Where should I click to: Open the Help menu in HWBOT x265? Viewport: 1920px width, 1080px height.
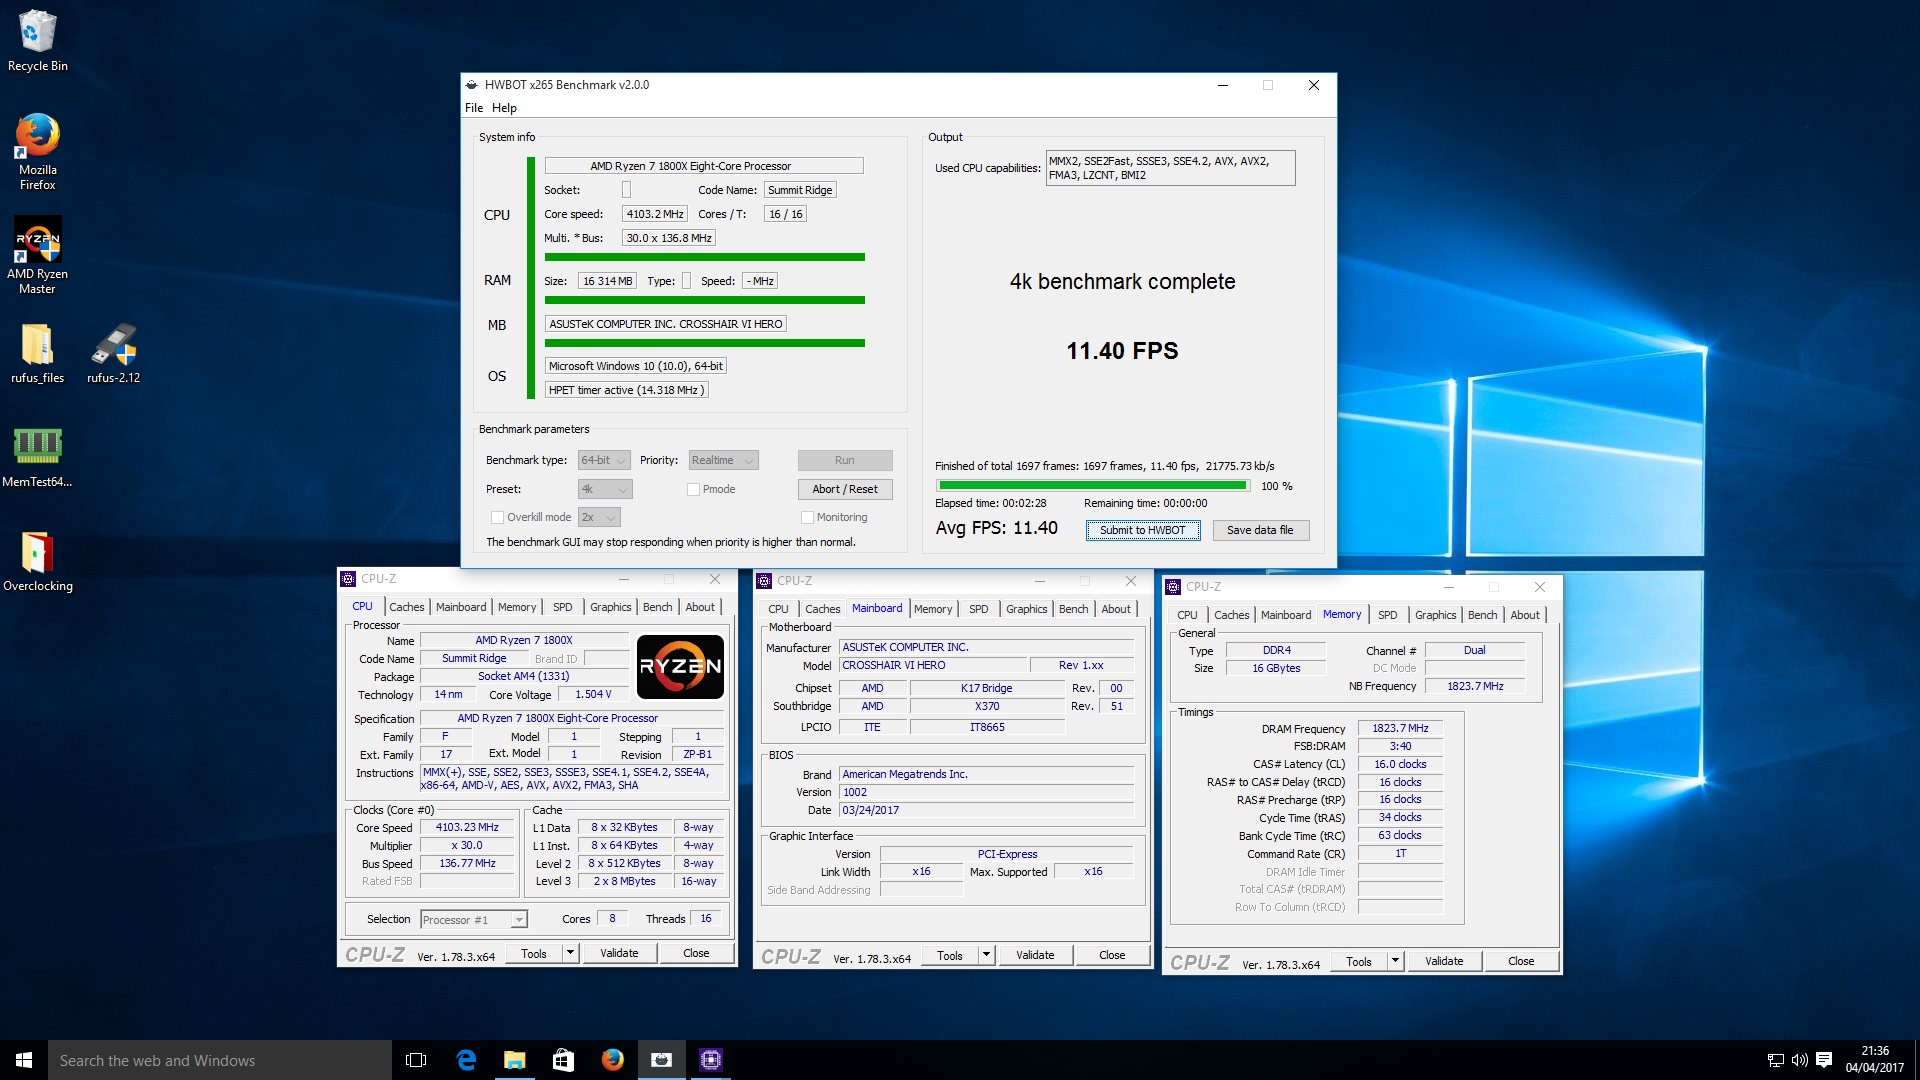pyautogui.click(x=504, y=108)
